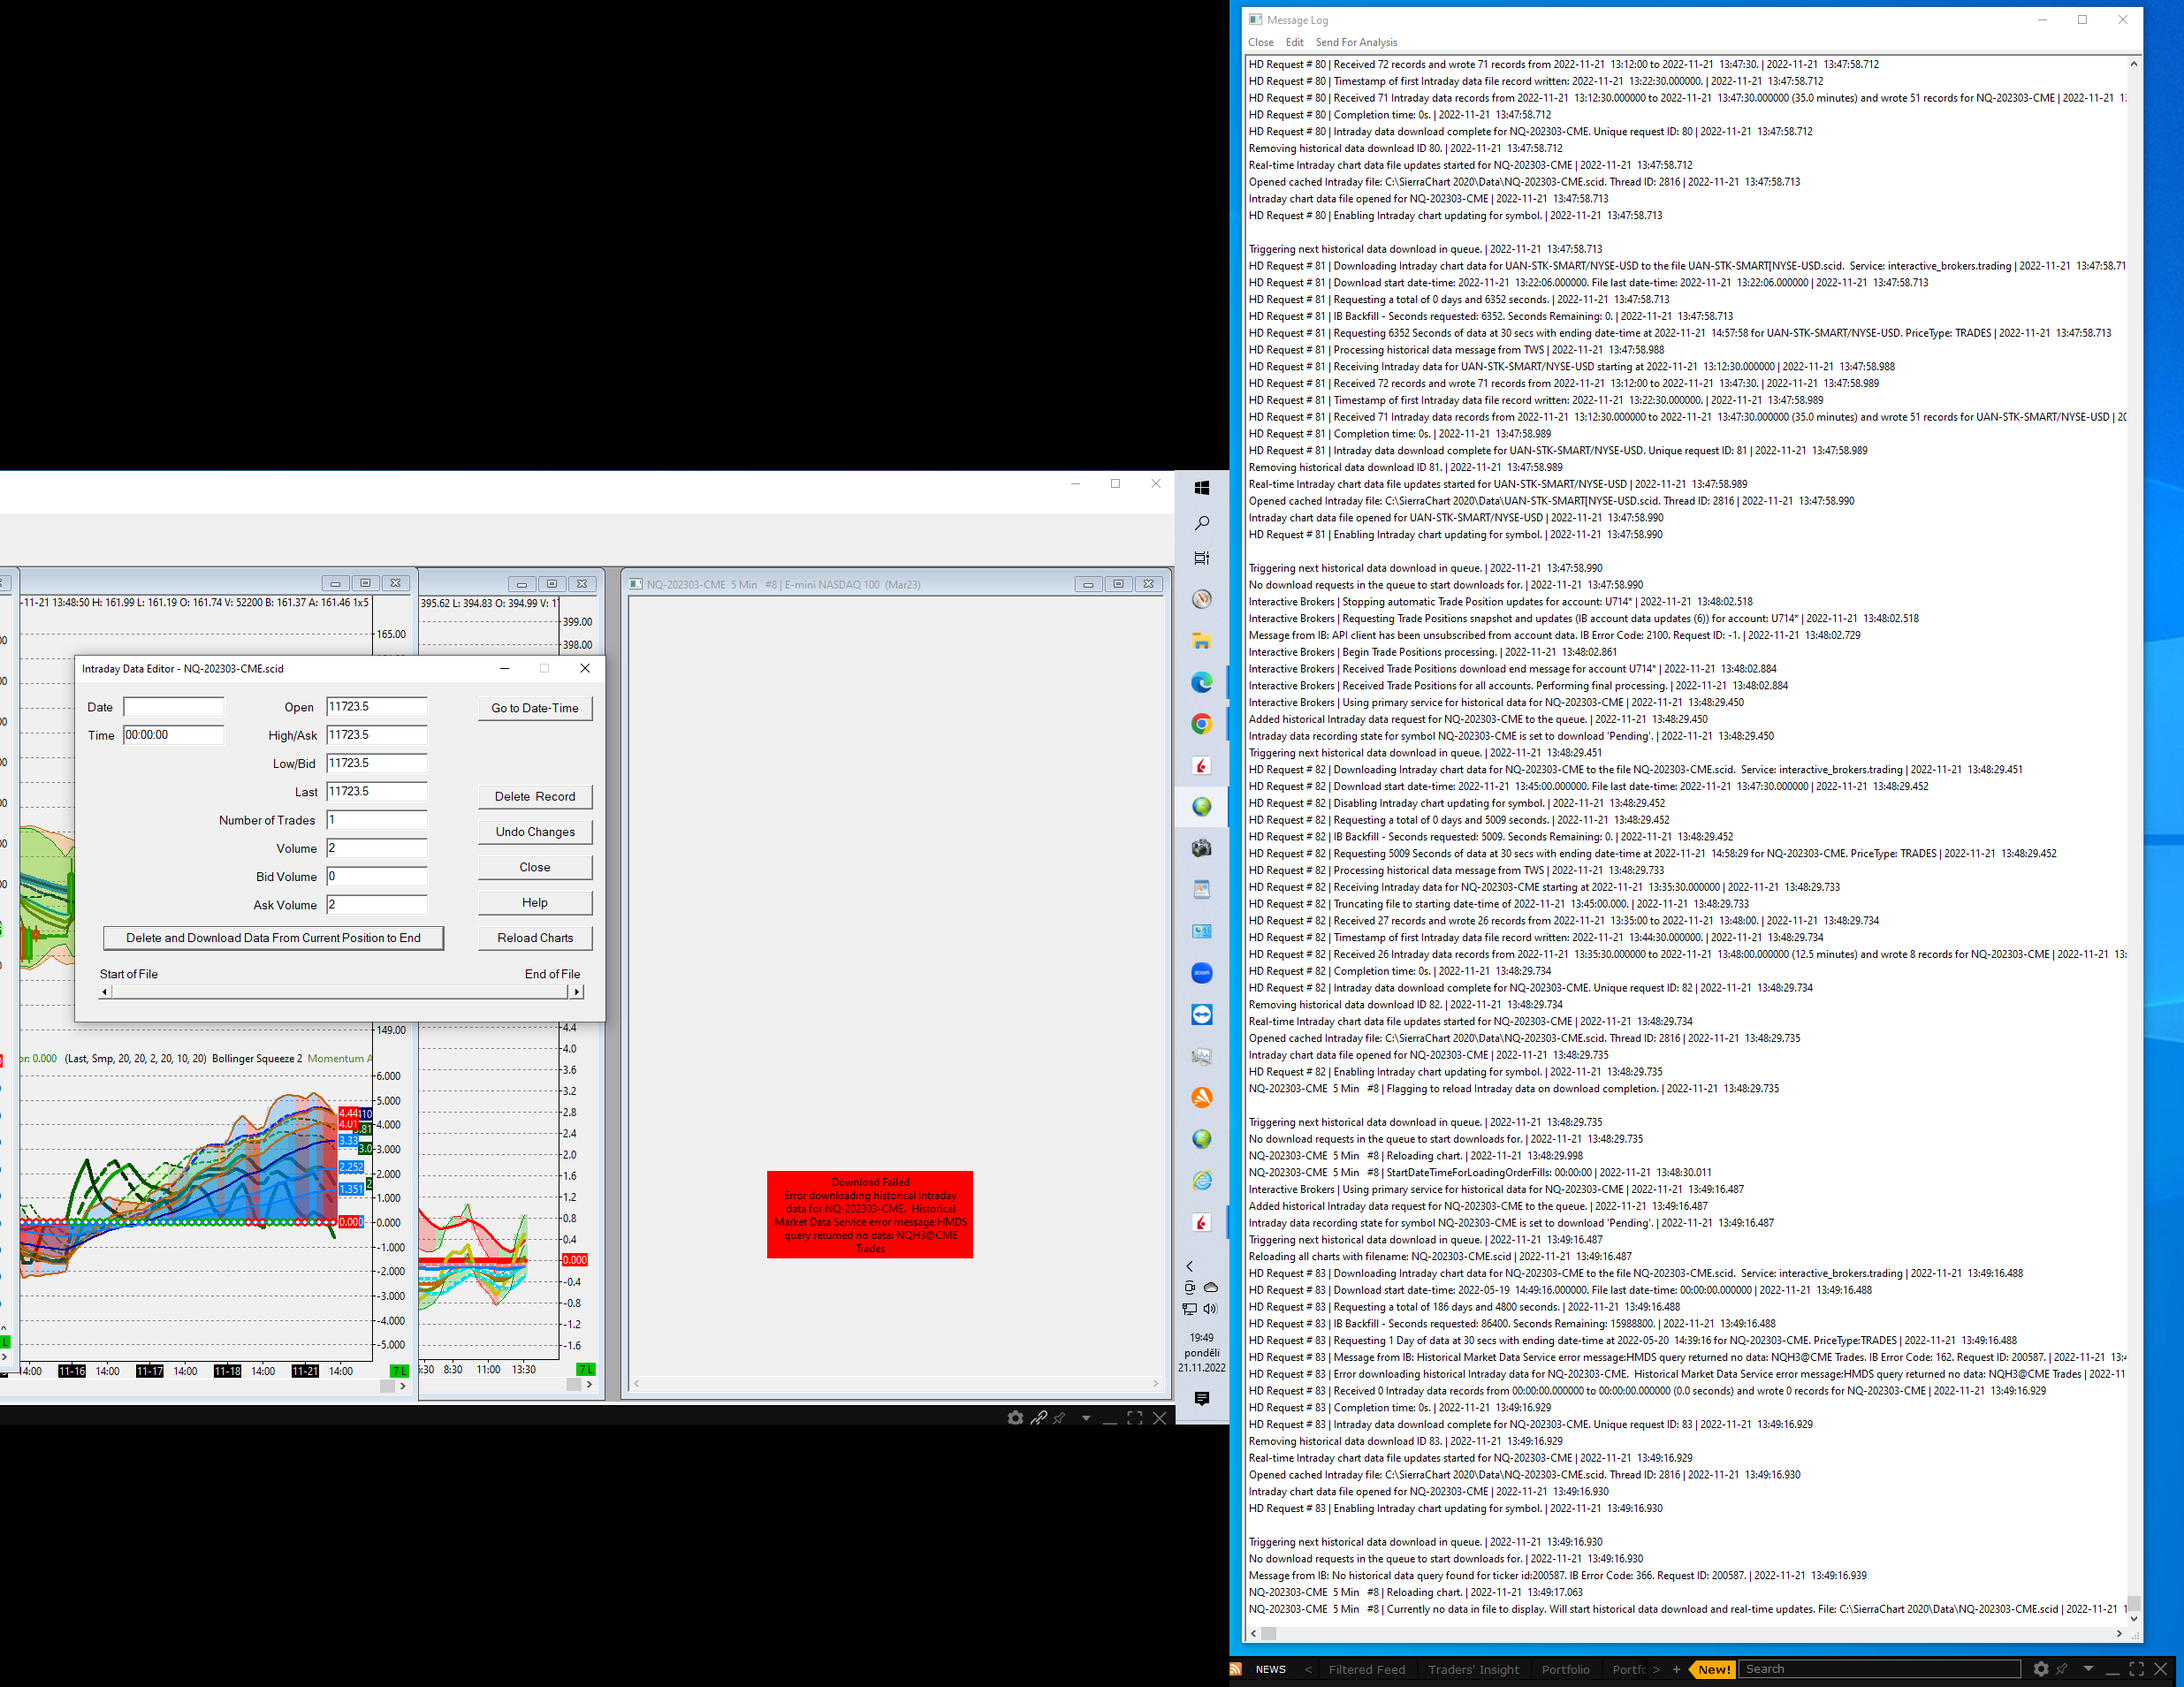The image size is (2184, 1687).
Task: Click the Delete Record button
Action: [x=535, y=797]
